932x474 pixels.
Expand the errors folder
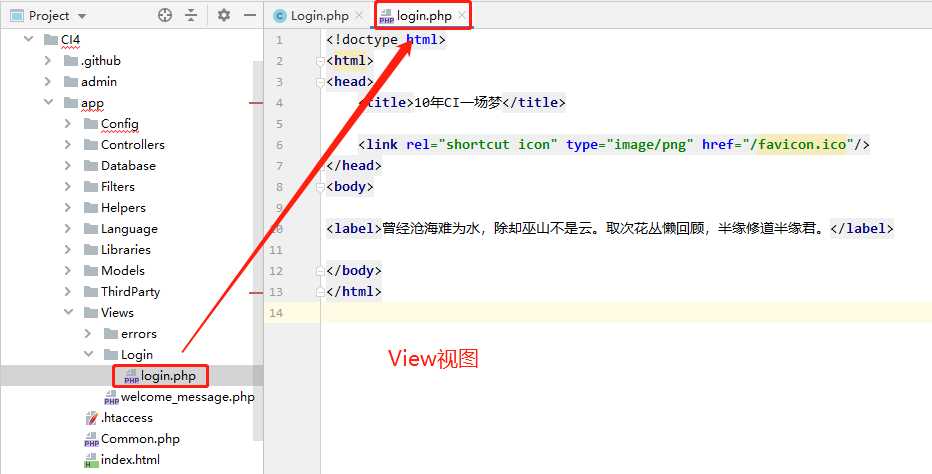click(88, 334)
